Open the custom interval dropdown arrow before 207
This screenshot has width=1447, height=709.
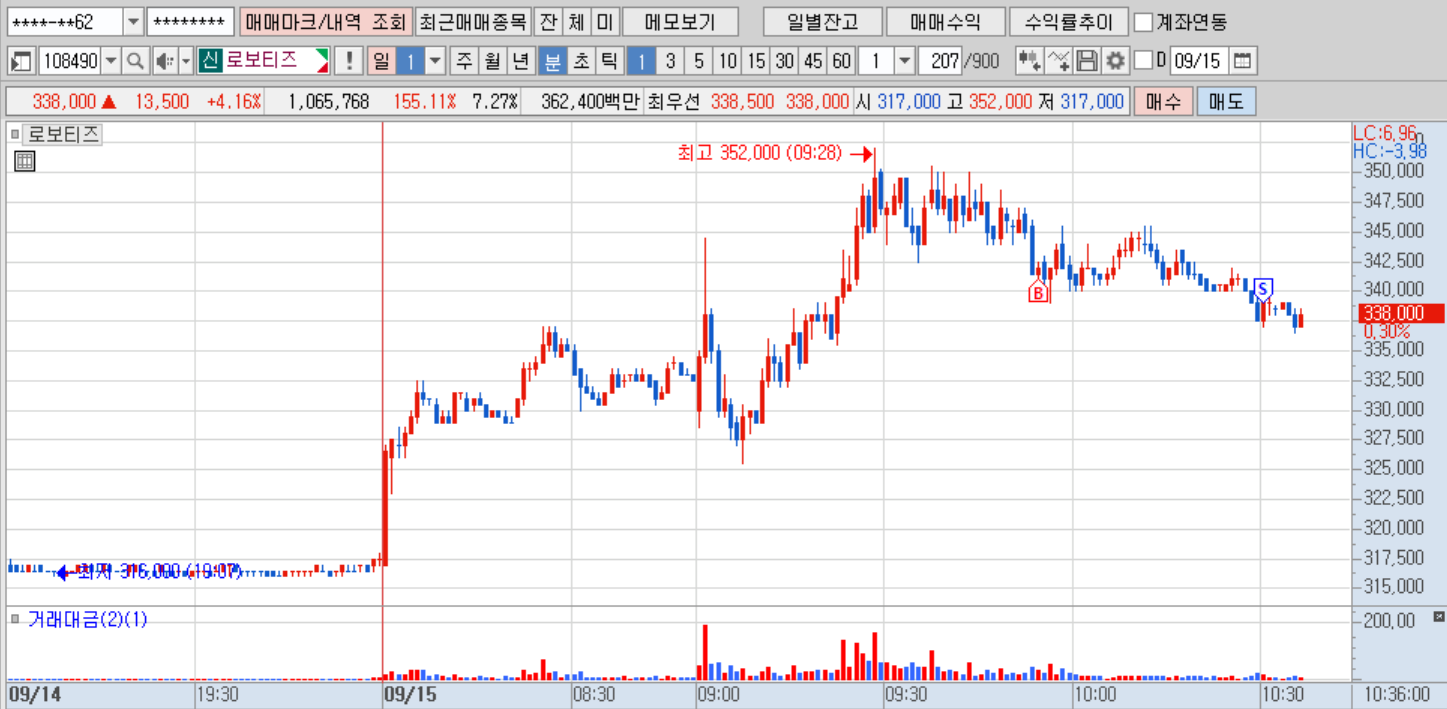click(904, 61)
